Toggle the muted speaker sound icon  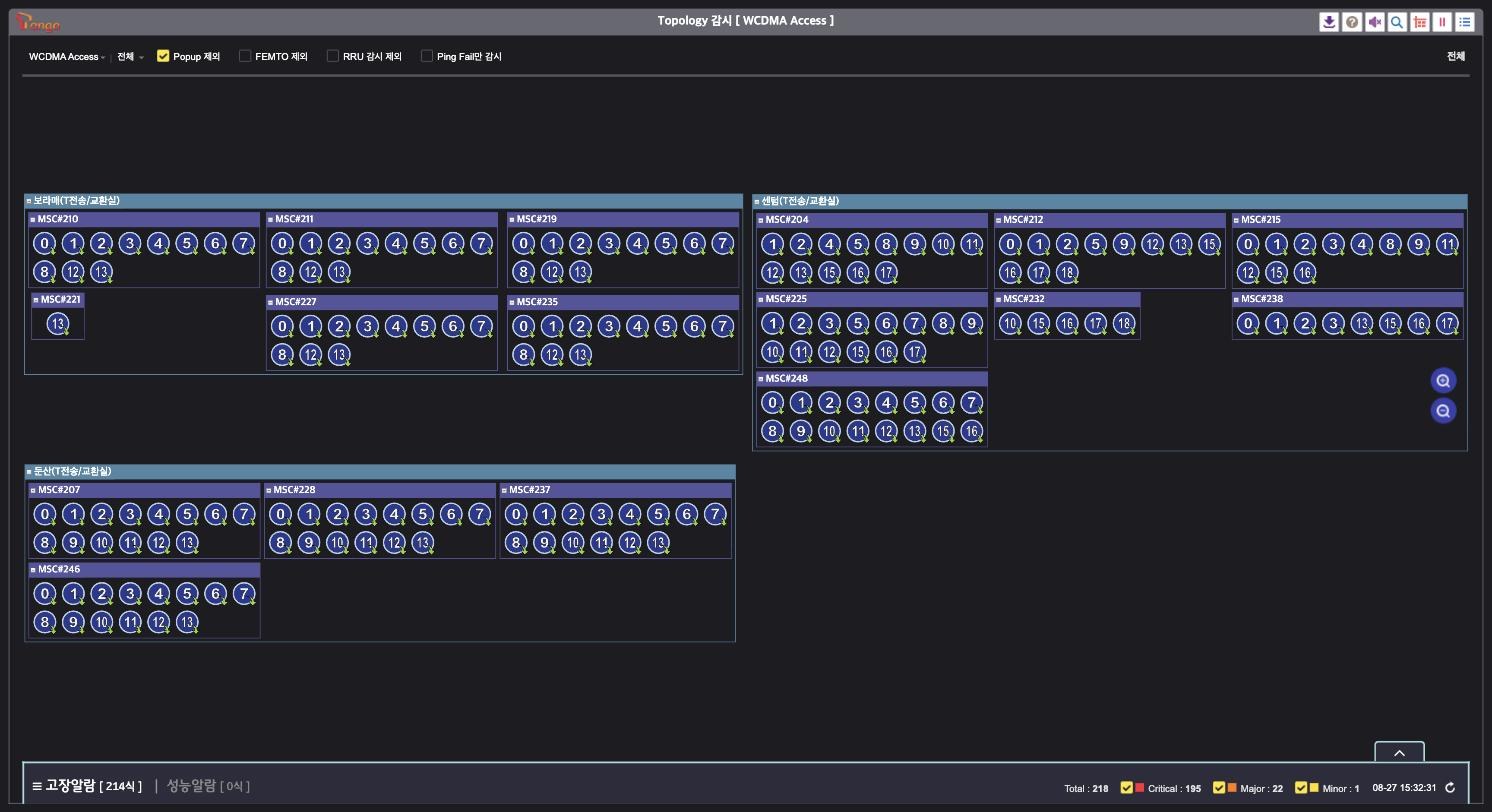[x=1375, y=22]
